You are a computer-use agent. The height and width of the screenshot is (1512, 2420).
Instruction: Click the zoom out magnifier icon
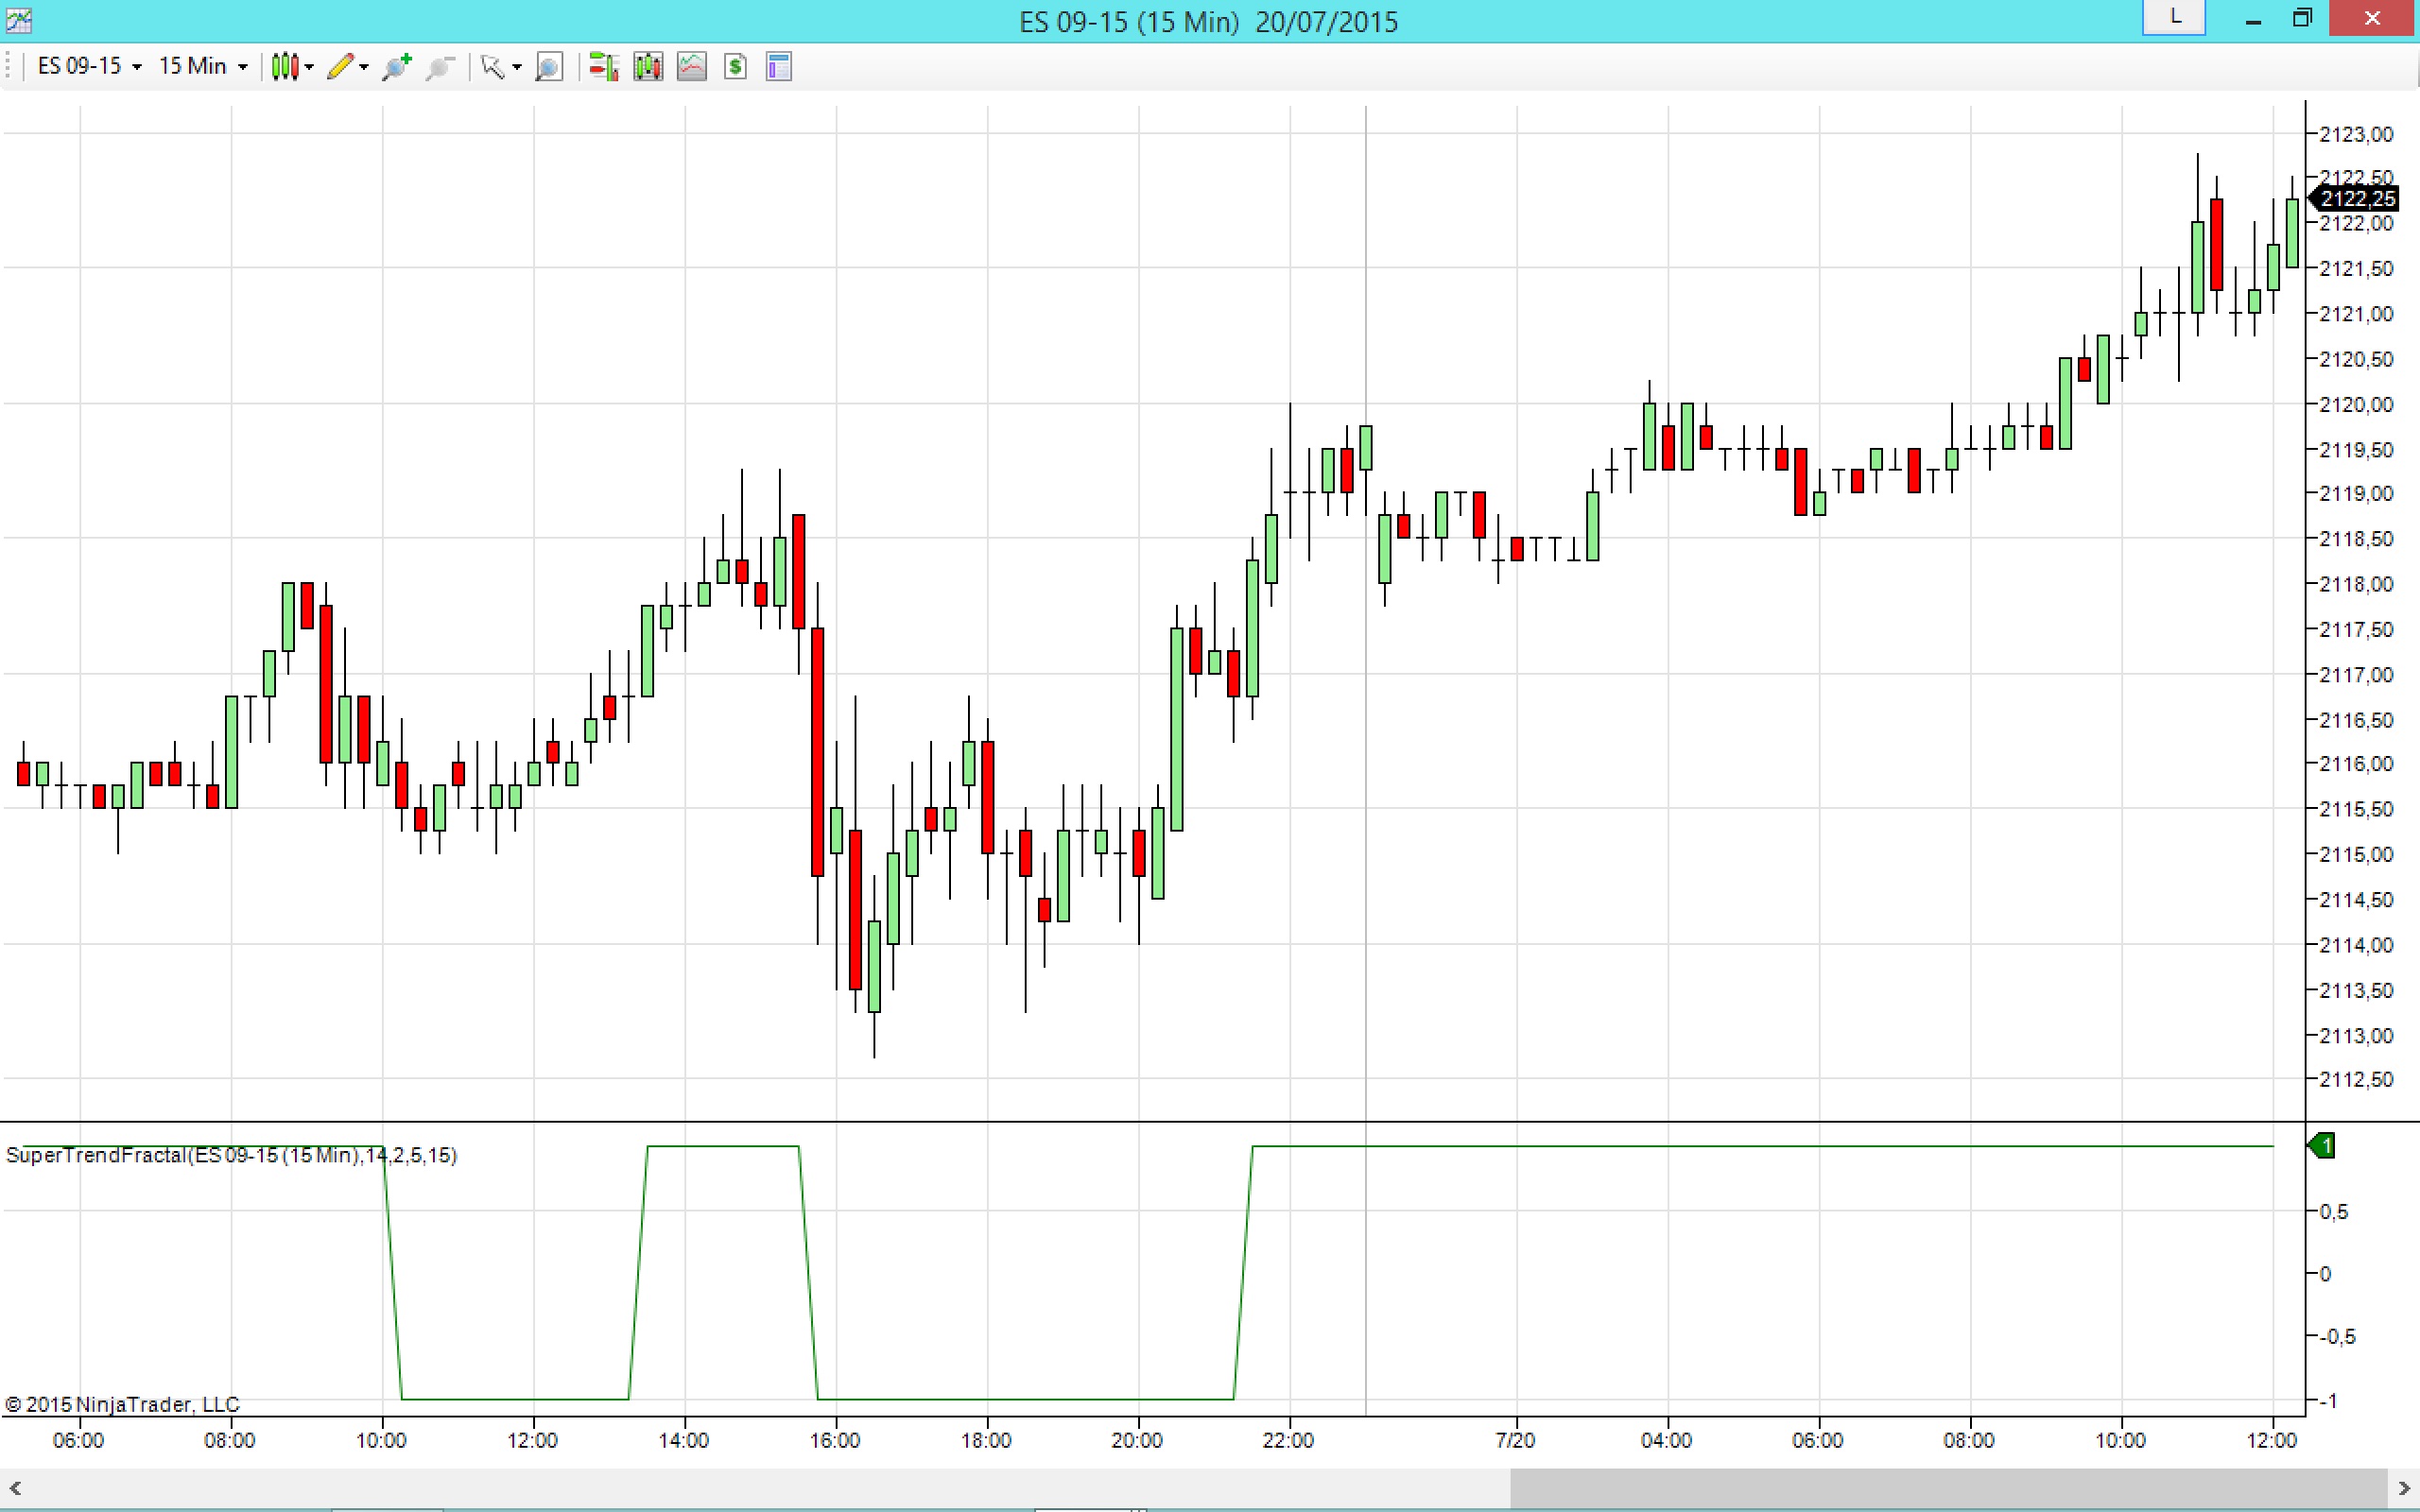pos(440,67)
